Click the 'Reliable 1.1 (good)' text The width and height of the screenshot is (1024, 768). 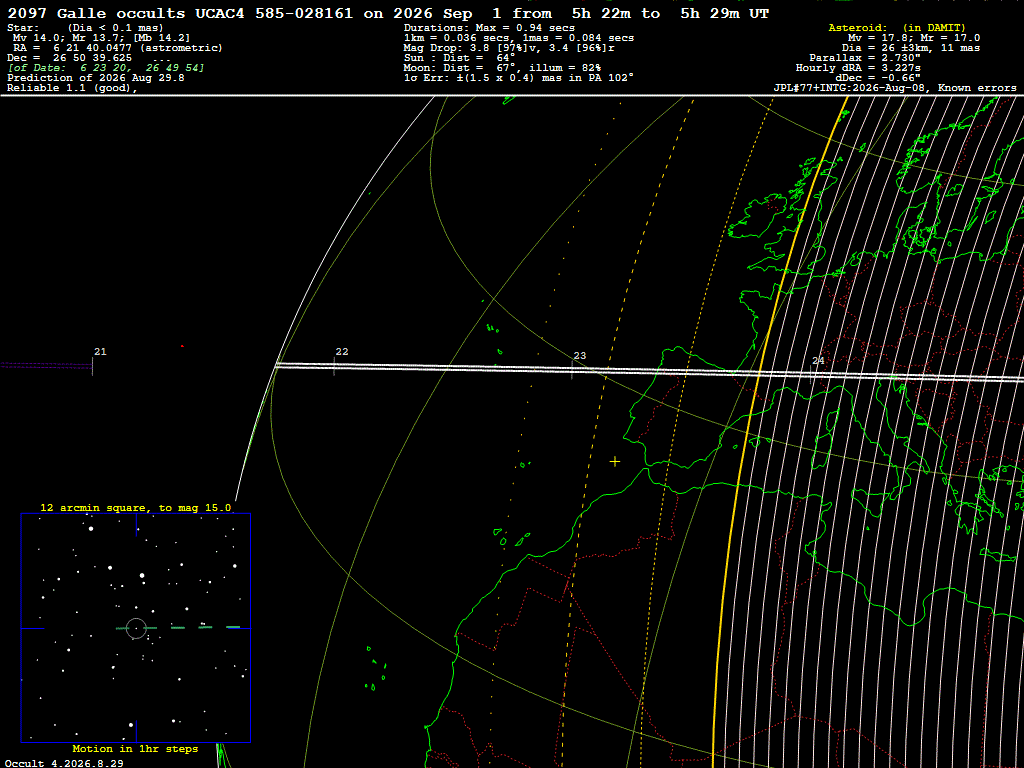[72, 88]
